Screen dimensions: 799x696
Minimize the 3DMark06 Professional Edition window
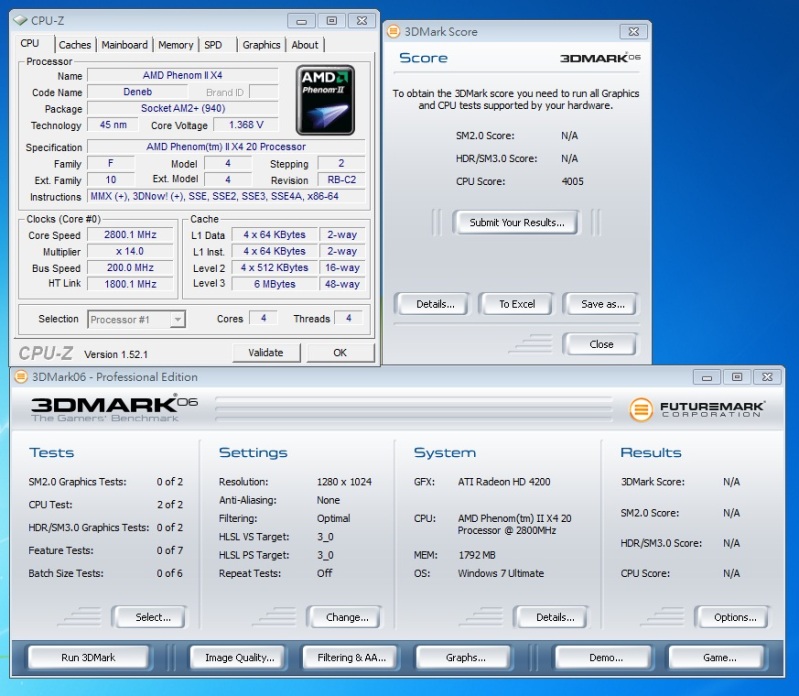(x=707, y=377)
